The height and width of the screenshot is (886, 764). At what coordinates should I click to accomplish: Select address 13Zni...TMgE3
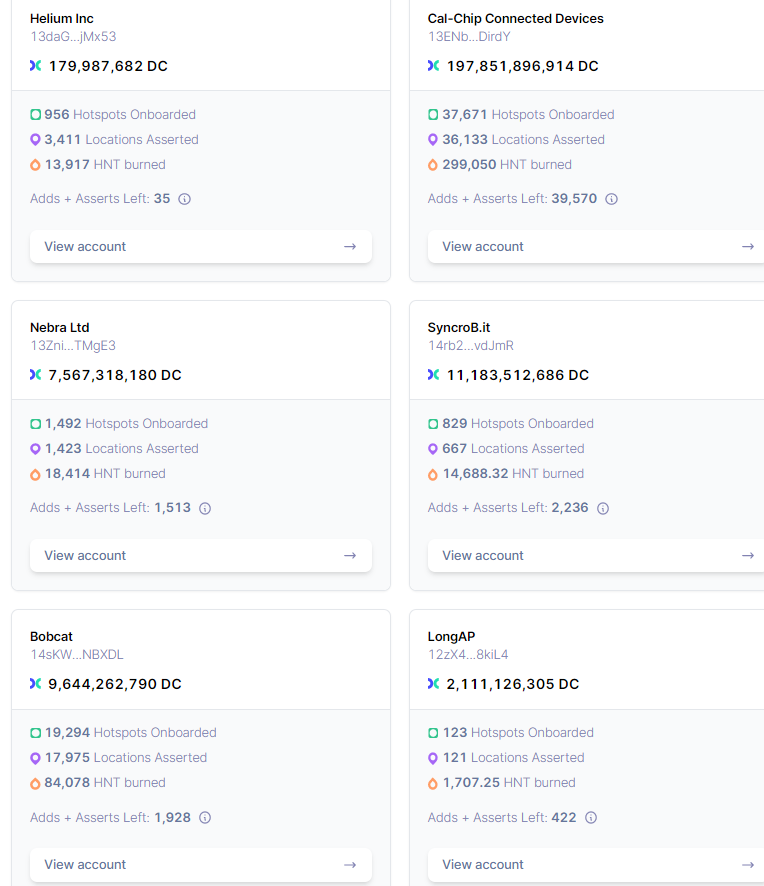pos(73,346)
